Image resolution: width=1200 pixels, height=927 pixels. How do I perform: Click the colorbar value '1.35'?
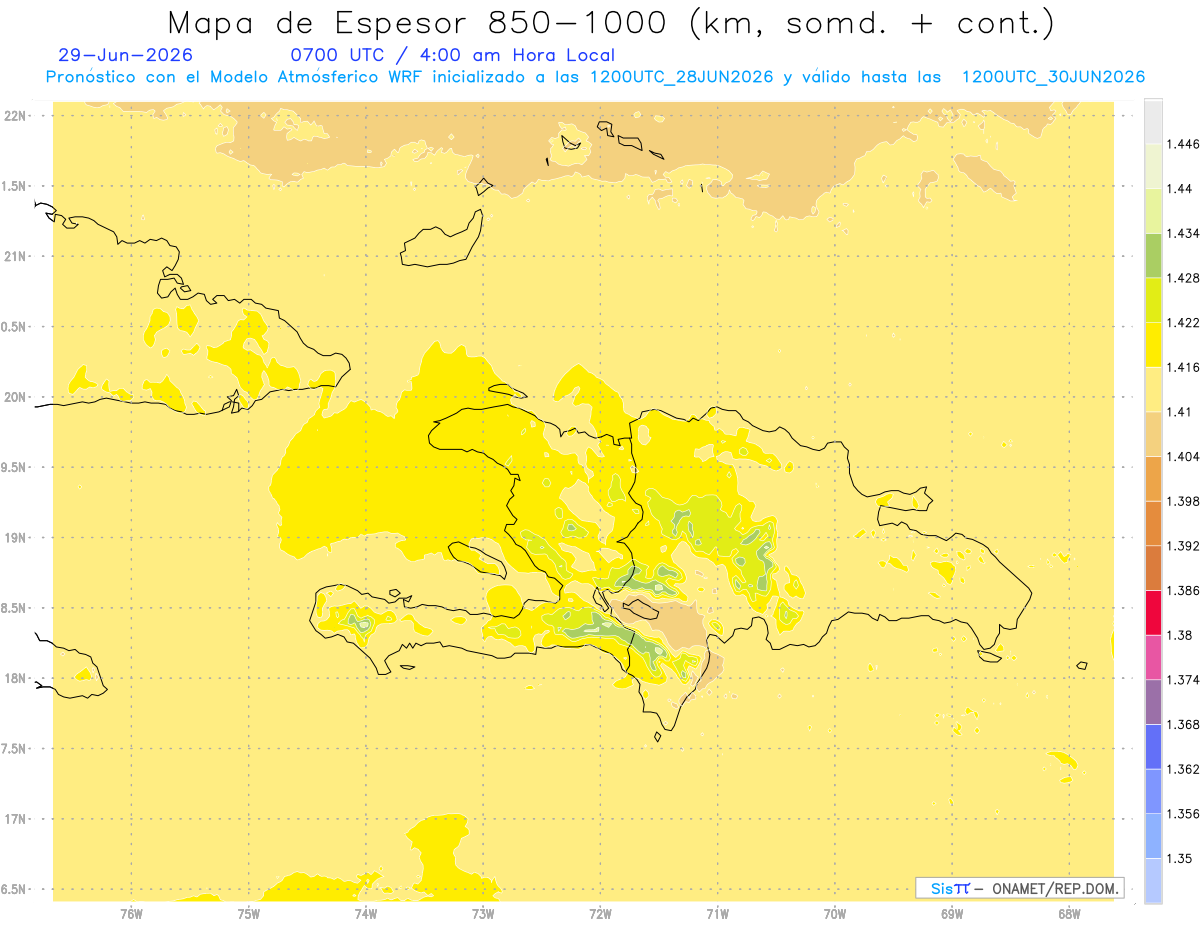(1178, 858)
